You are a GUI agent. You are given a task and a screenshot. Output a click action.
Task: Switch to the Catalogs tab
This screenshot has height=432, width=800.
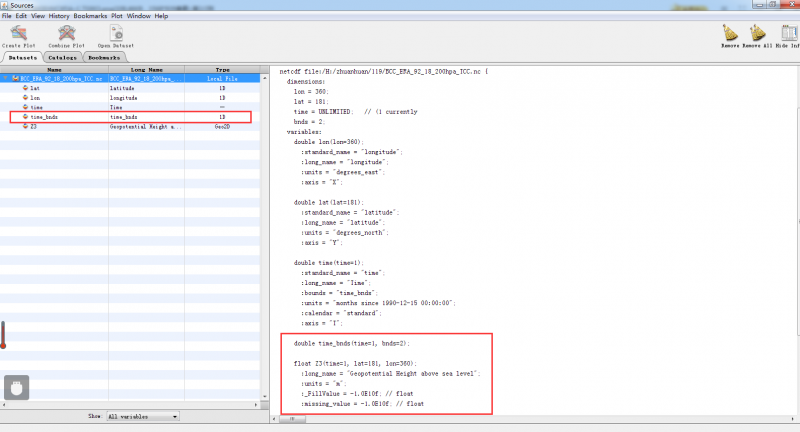point(63,58)
